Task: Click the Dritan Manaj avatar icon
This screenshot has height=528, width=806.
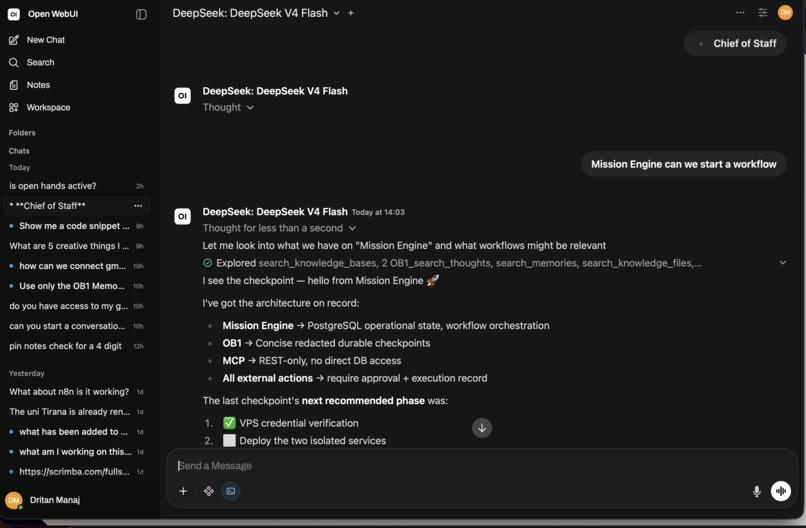Action: click(14, 500)
